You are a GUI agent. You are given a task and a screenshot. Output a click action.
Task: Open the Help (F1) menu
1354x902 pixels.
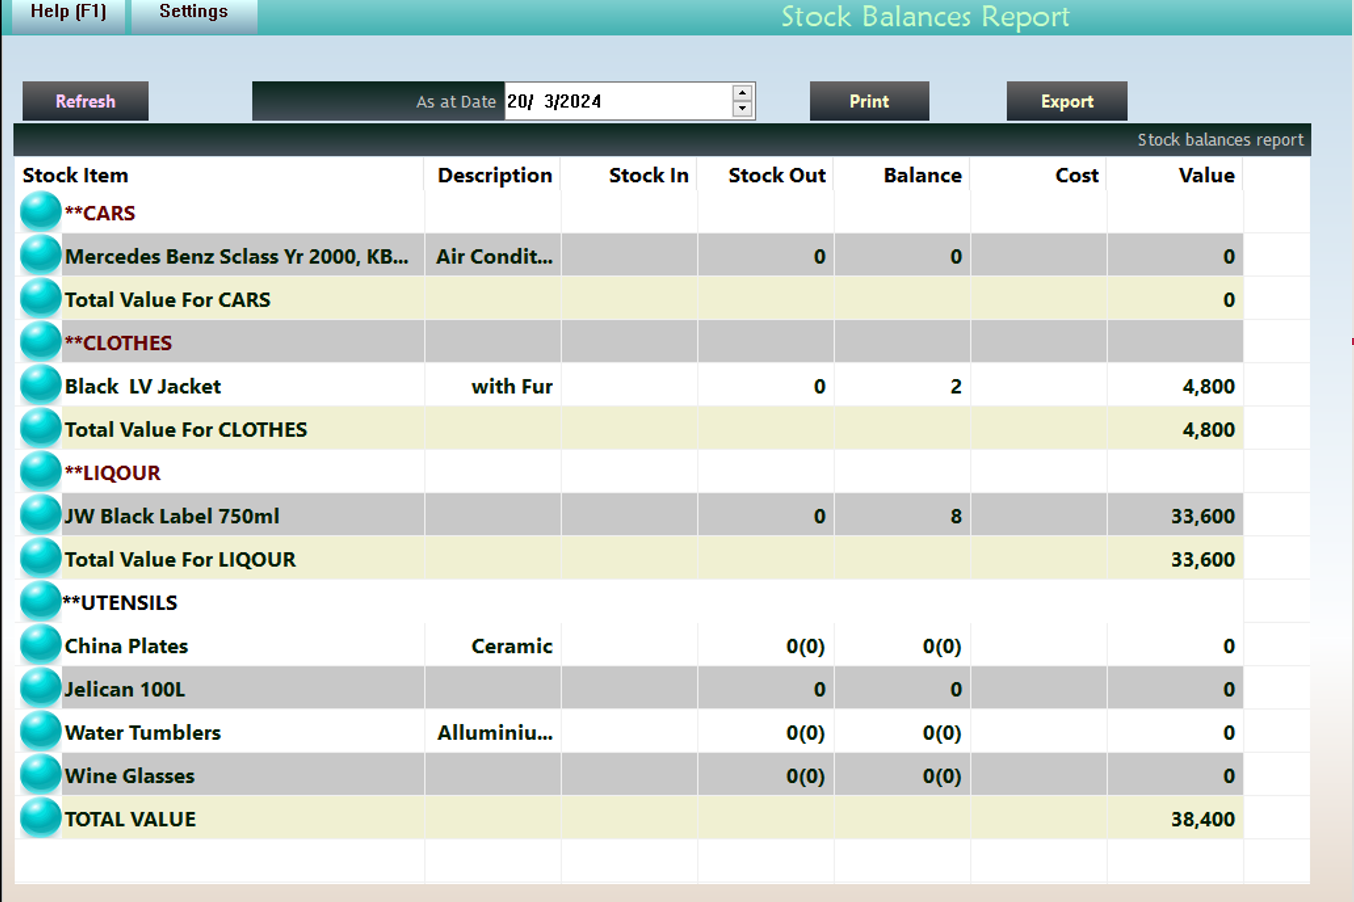click(68, 13)
